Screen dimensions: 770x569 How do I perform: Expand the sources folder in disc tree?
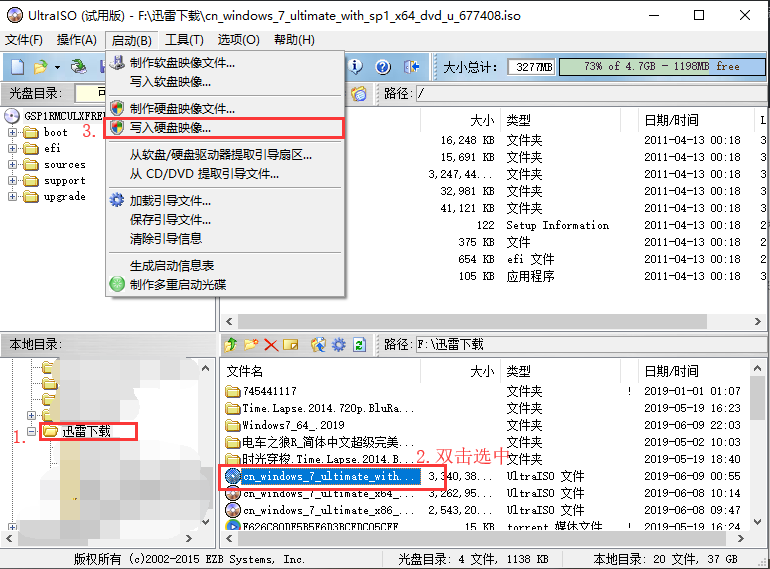pos(12,164)
